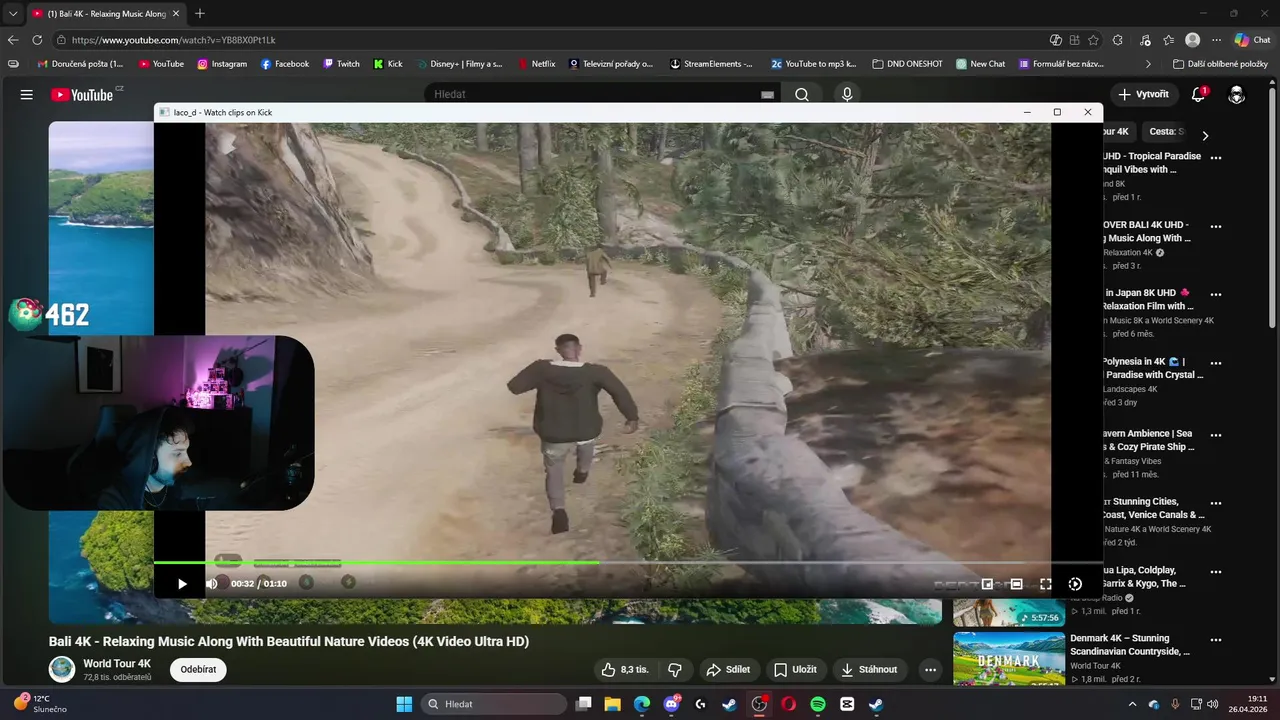This screenshot has height=720, width=1280.
Task: Save the video with Uložit
Action: click(795, 669)
